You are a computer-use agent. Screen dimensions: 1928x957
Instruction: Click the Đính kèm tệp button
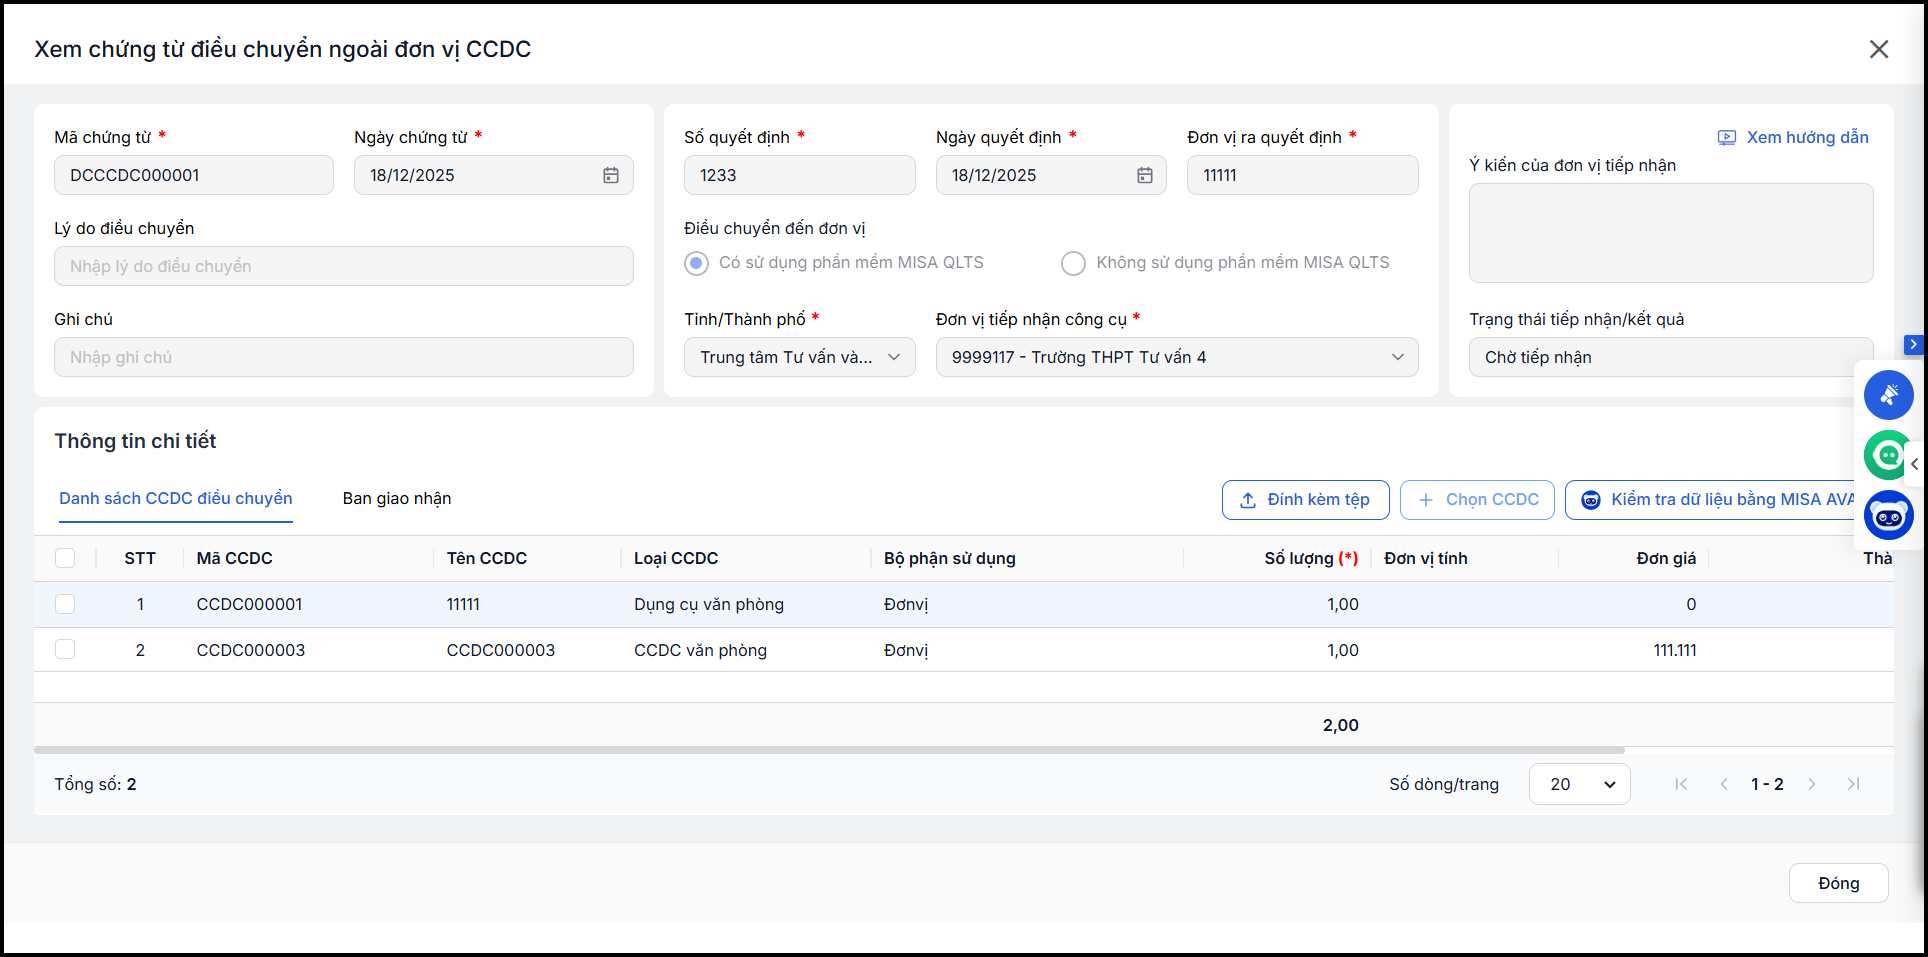(1305, 500)
